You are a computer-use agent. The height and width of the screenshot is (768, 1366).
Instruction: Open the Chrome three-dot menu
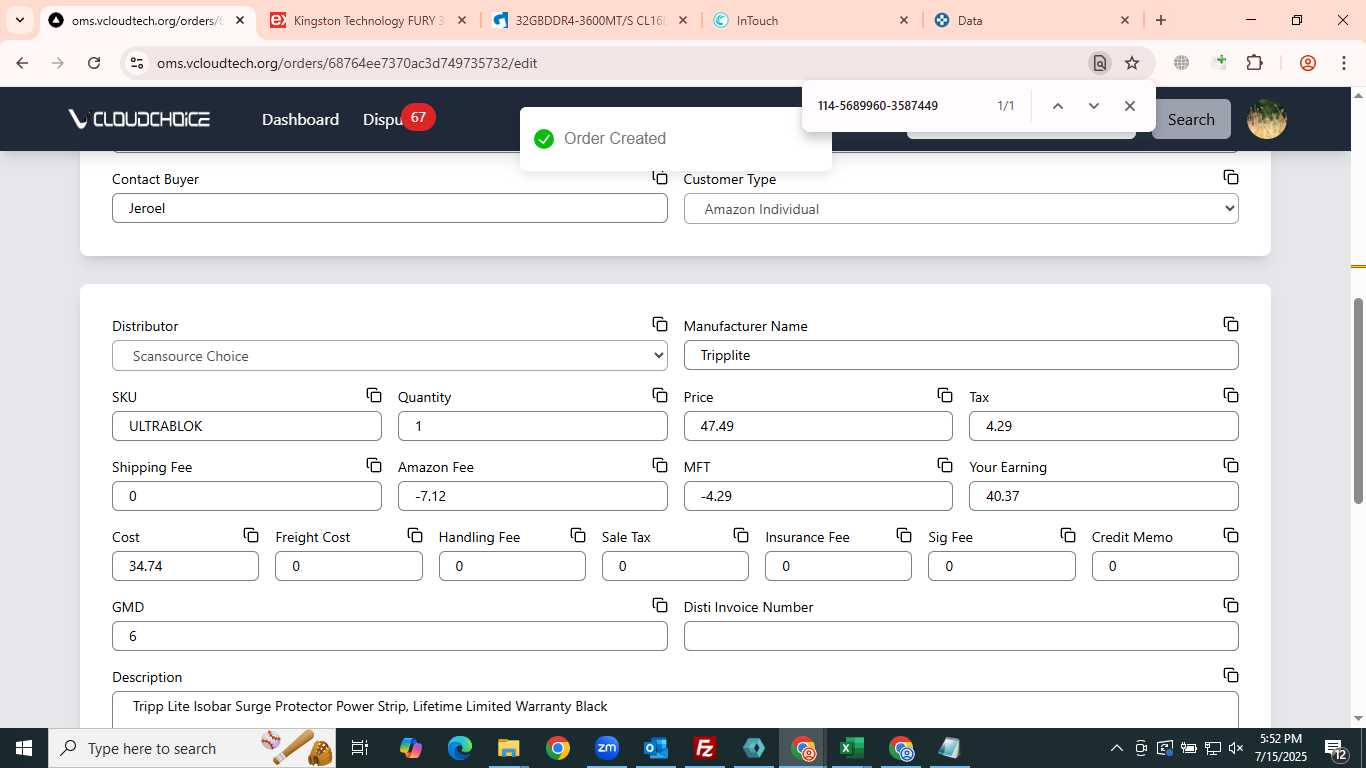[x=1343, y=63]
